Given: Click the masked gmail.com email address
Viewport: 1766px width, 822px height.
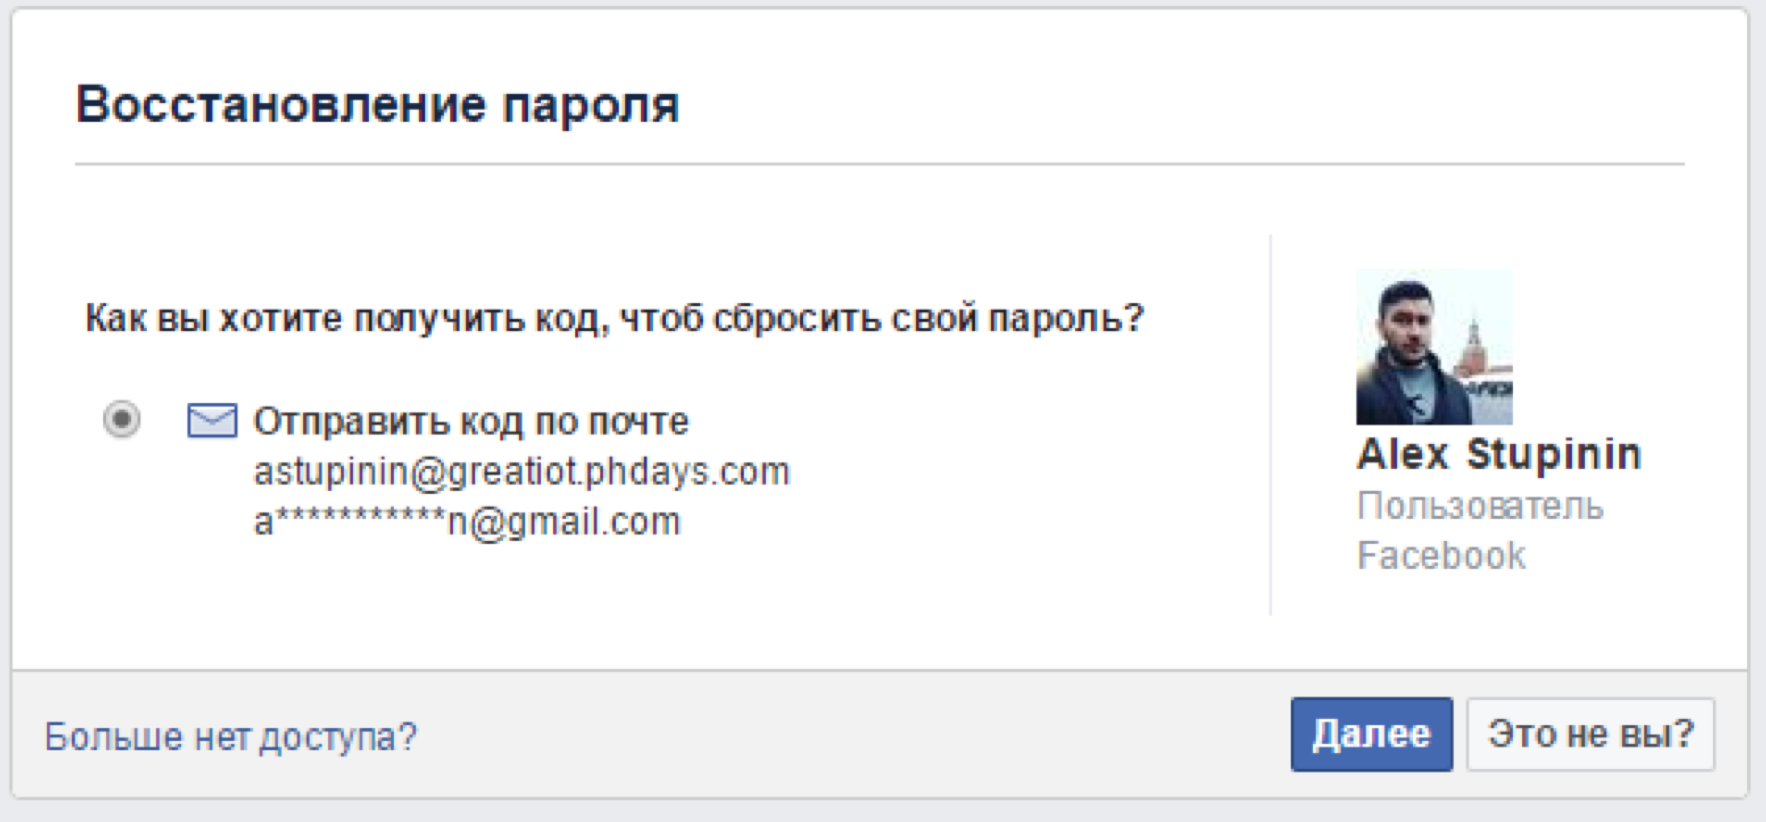Looking at the screenshot, I should tap(466, 522).
